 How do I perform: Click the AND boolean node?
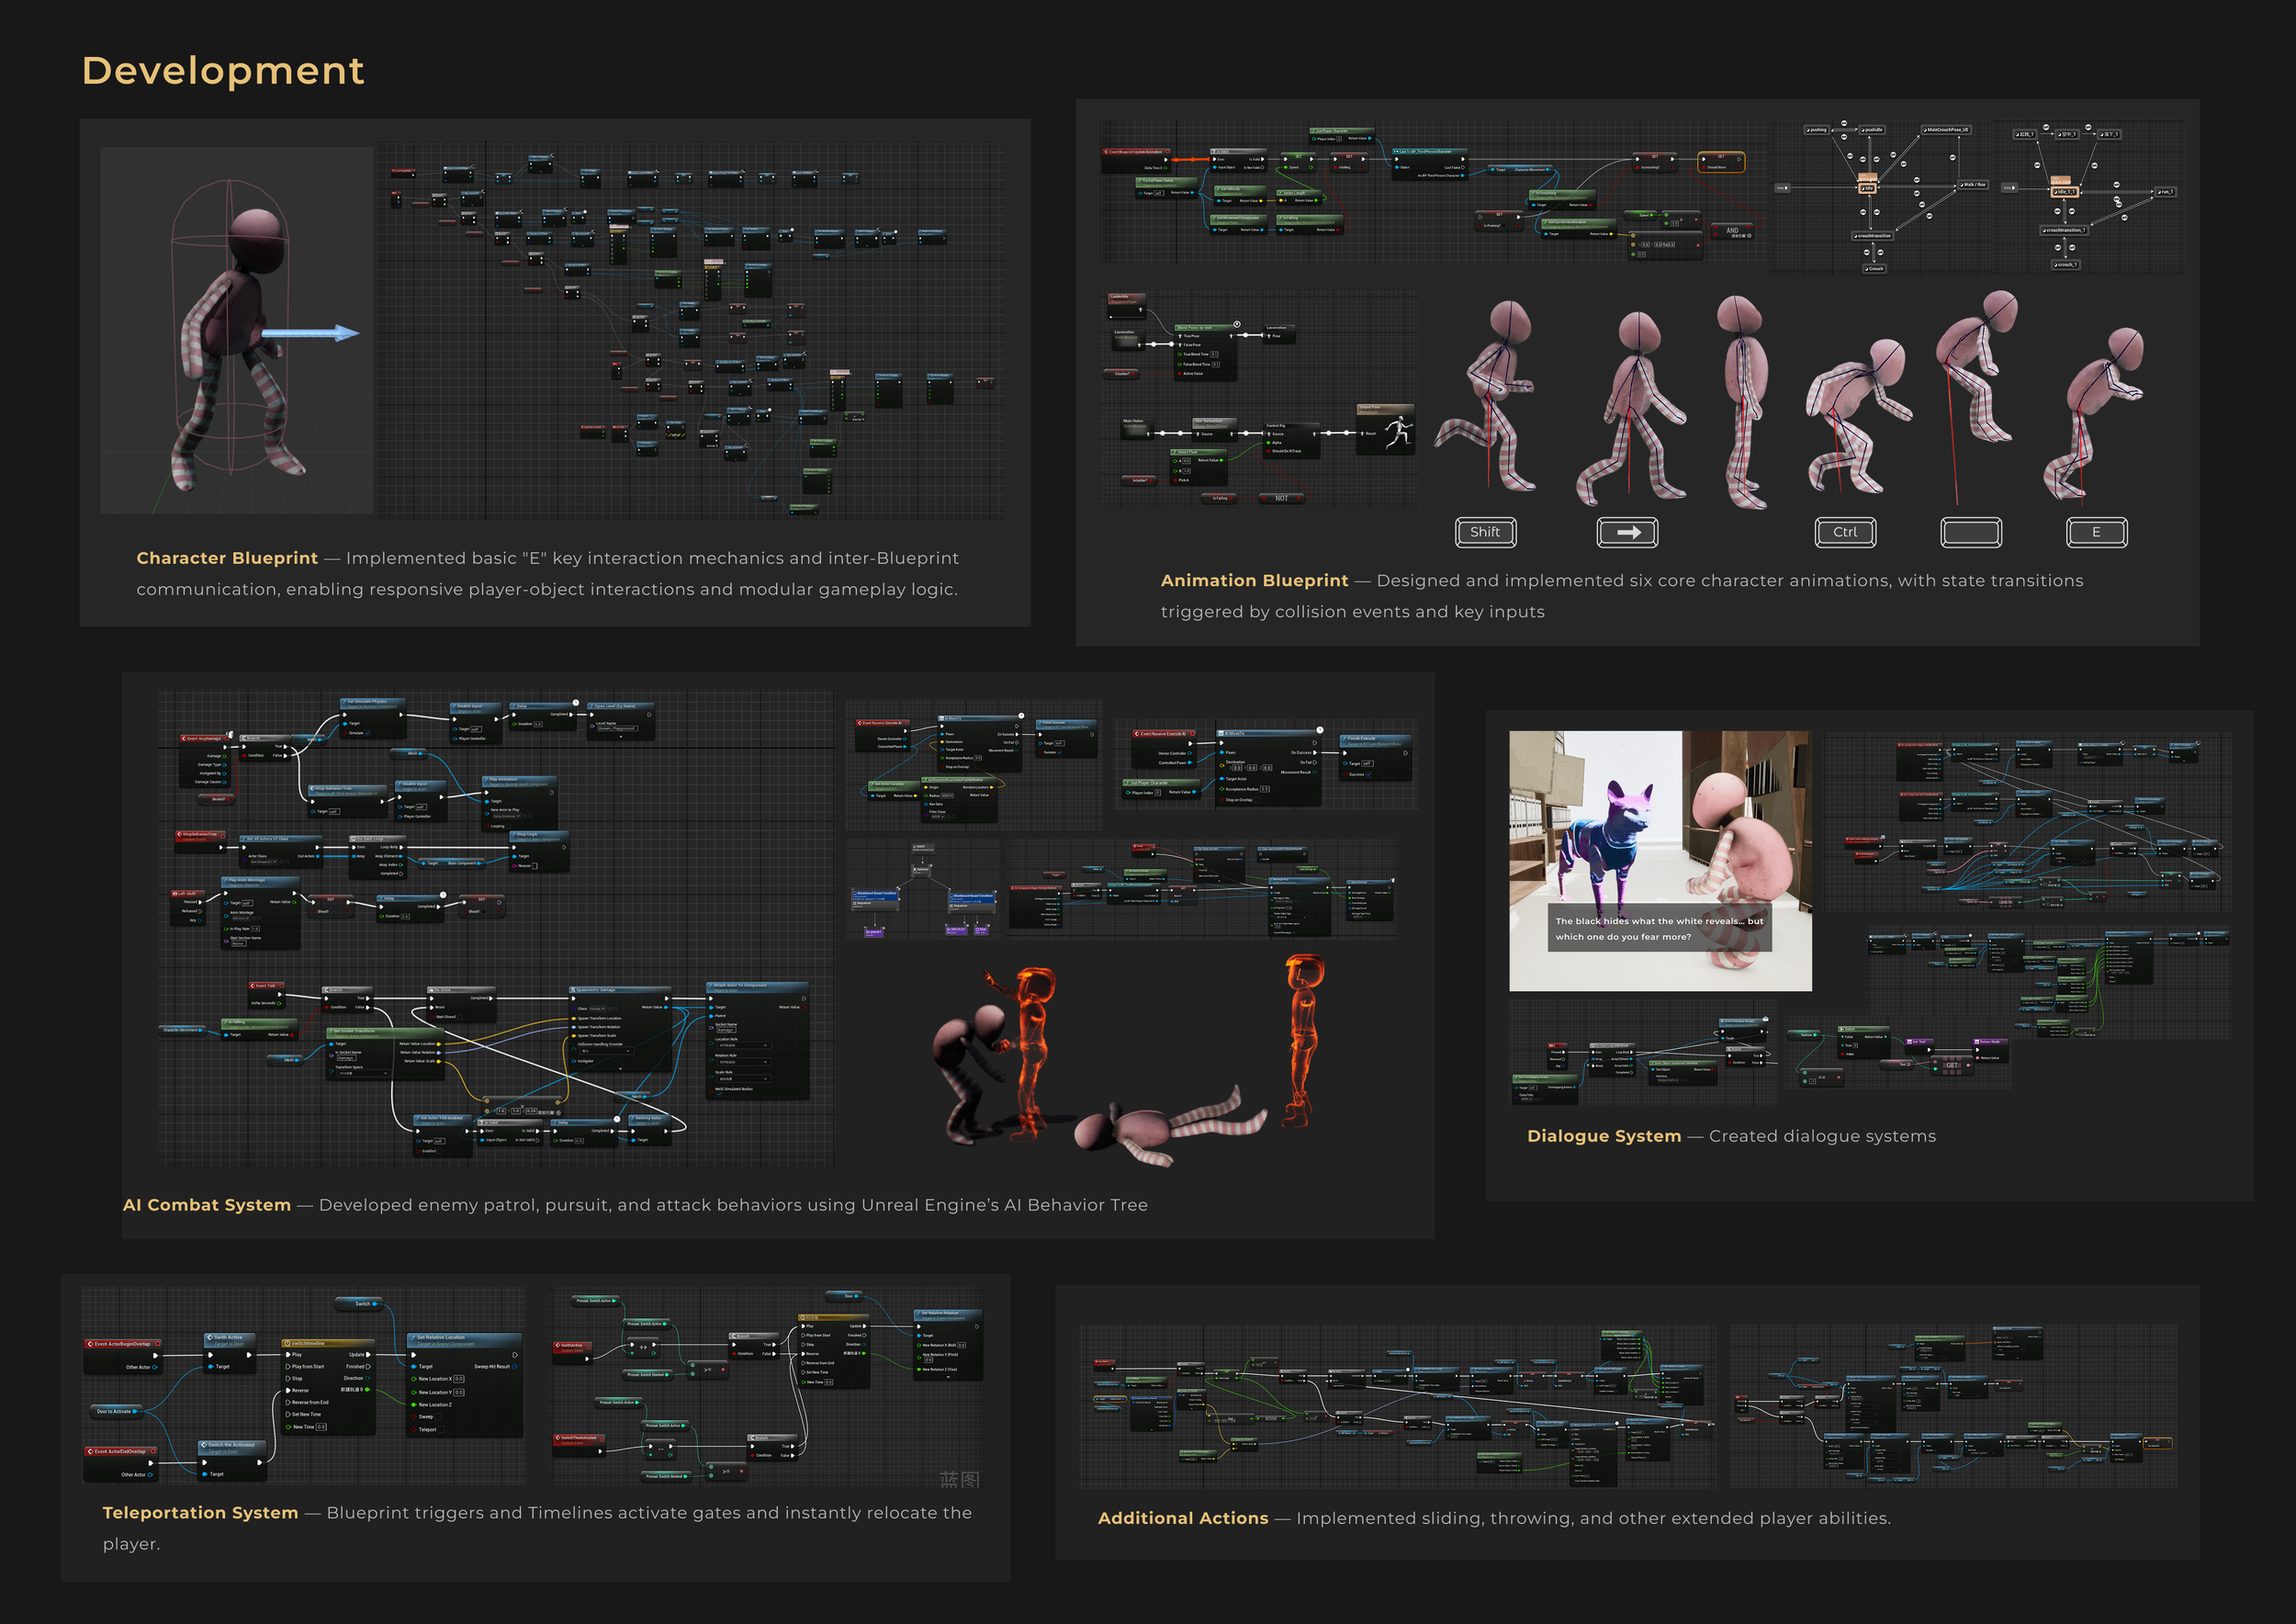[1732, 231]
